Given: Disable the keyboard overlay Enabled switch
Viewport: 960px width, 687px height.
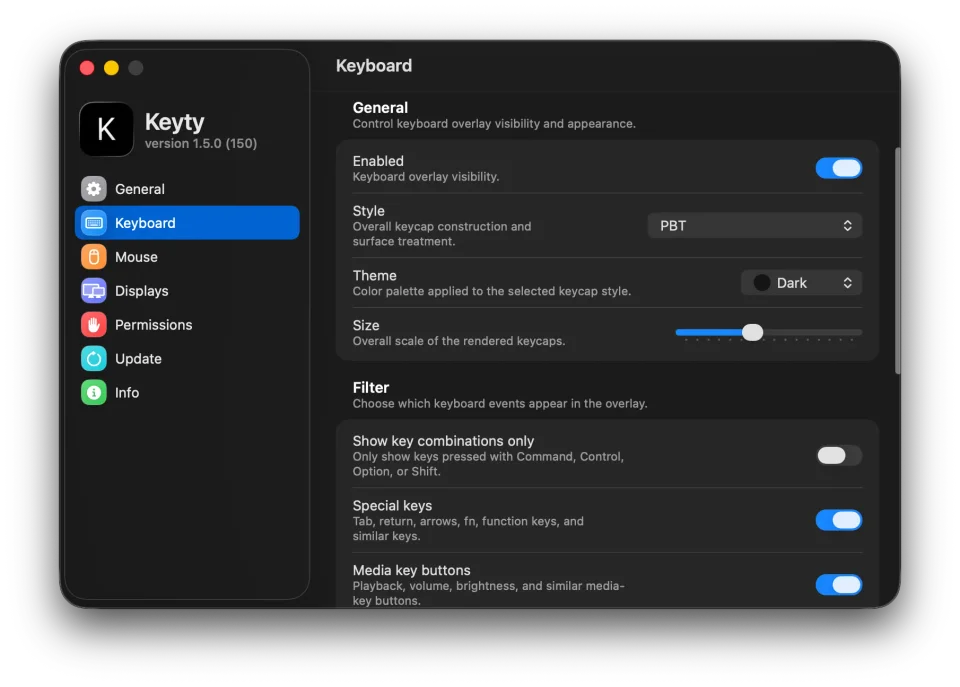Looking at the screenshot, I should (838, 168).
